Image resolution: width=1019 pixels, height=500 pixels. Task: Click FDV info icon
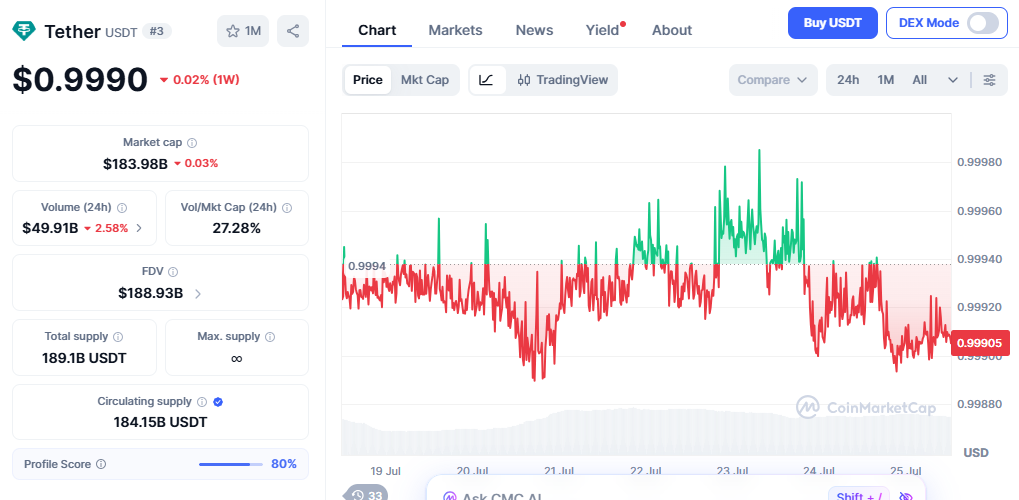pyautogui.click(x=173, y=272)
